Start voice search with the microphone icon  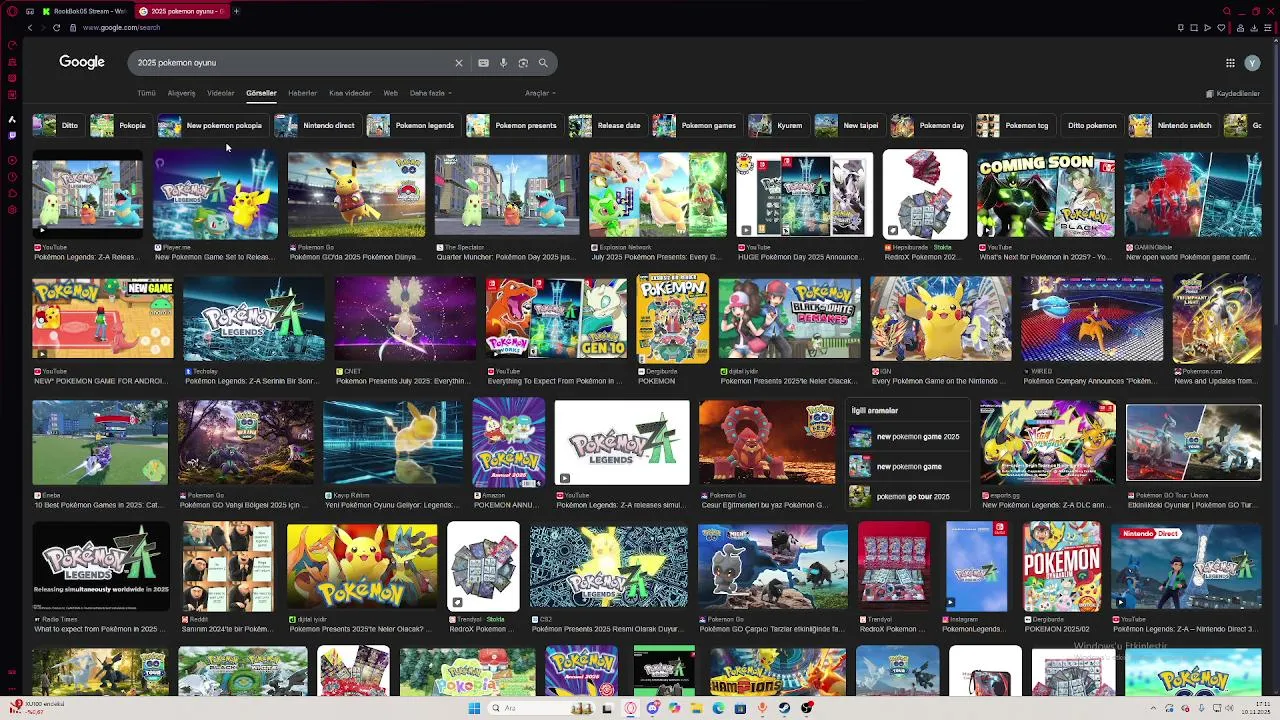pyautogui.click(x=503, y=63)
